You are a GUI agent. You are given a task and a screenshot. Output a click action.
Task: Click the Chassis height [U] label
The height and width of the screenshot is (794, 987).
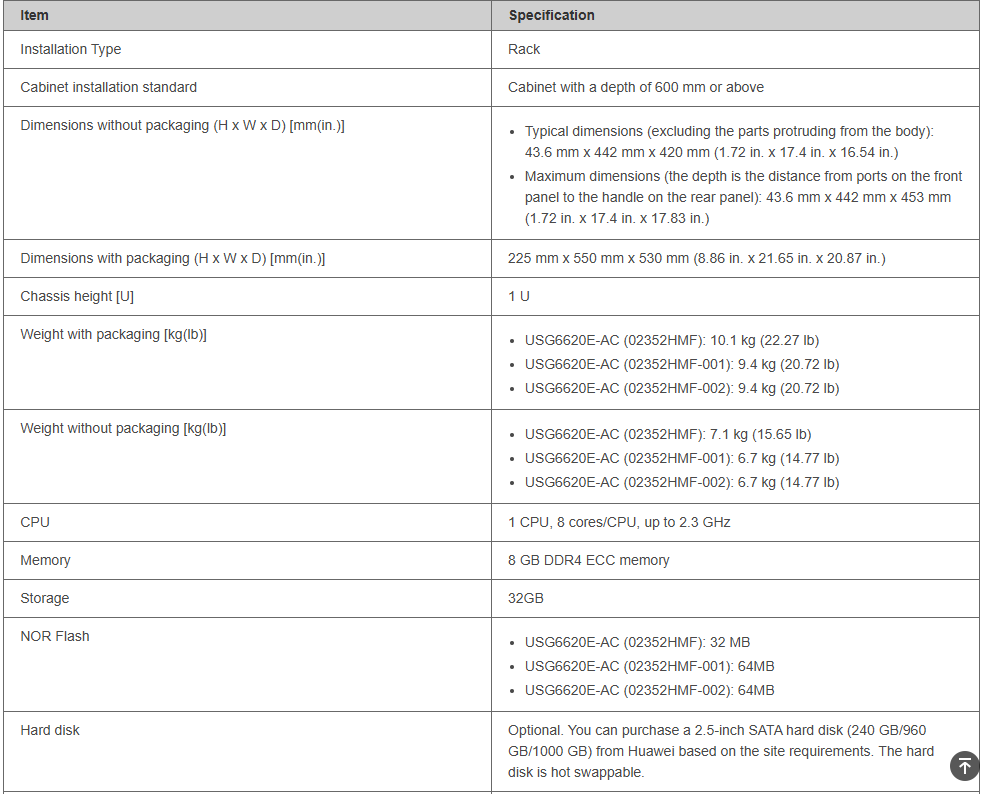(77, 296)
